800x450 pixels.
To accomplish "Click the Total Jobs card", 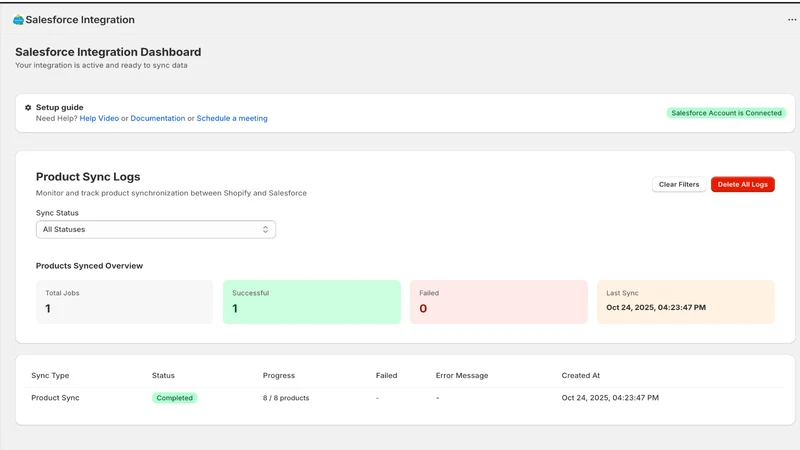I will [124, 302].
